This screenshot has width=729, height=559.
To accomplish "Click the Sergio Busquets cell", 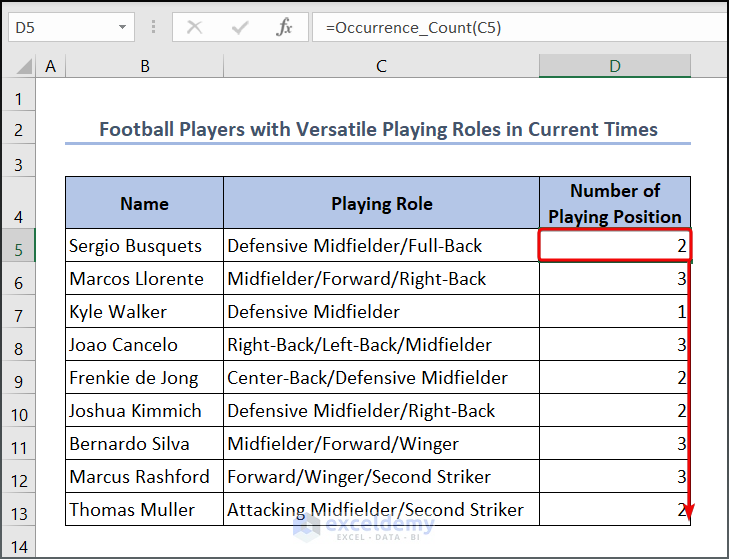I will [x=145, y=246].
